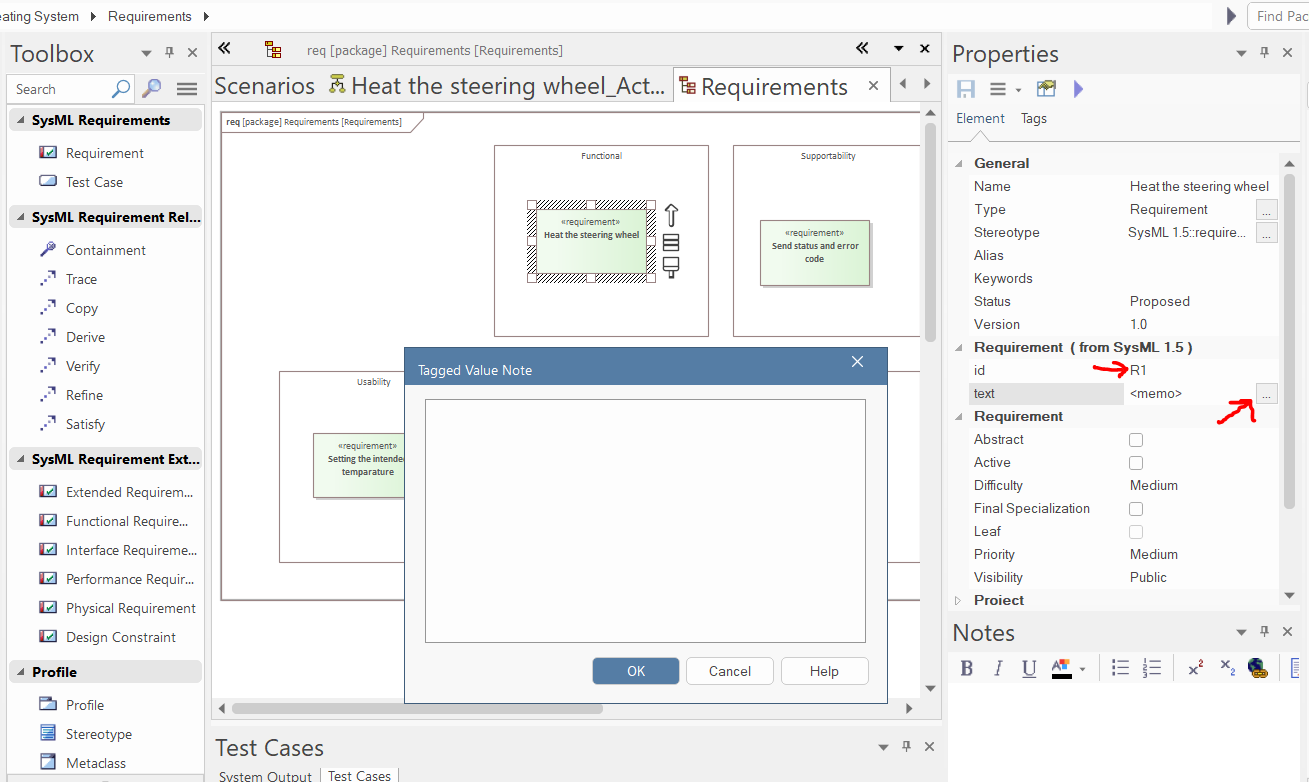The width and height of the screenshot is (1309, 782).
Task: Collapse the SysML Requirements toolbox group
Action: (x=19, y=120)
